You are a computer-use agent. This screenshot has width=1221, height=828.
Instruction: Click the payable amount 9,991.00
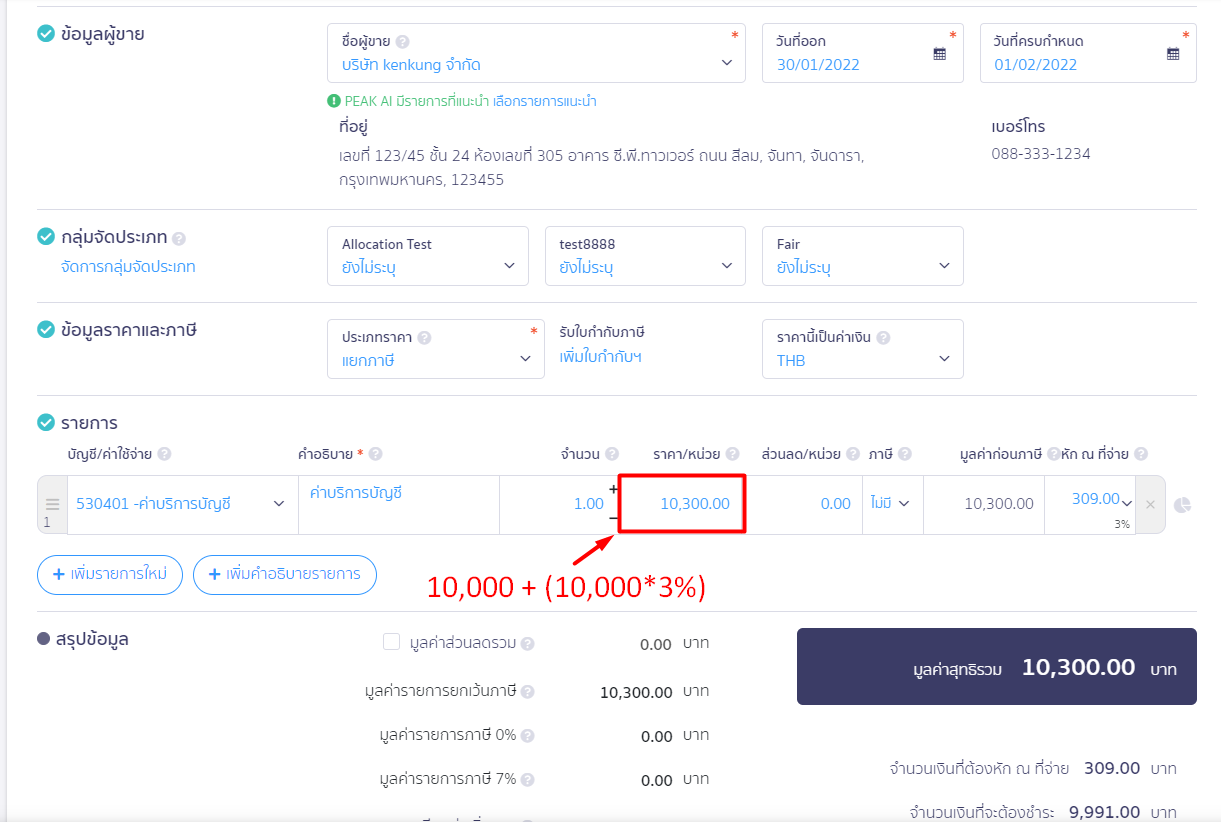(x=1105, y=812)
